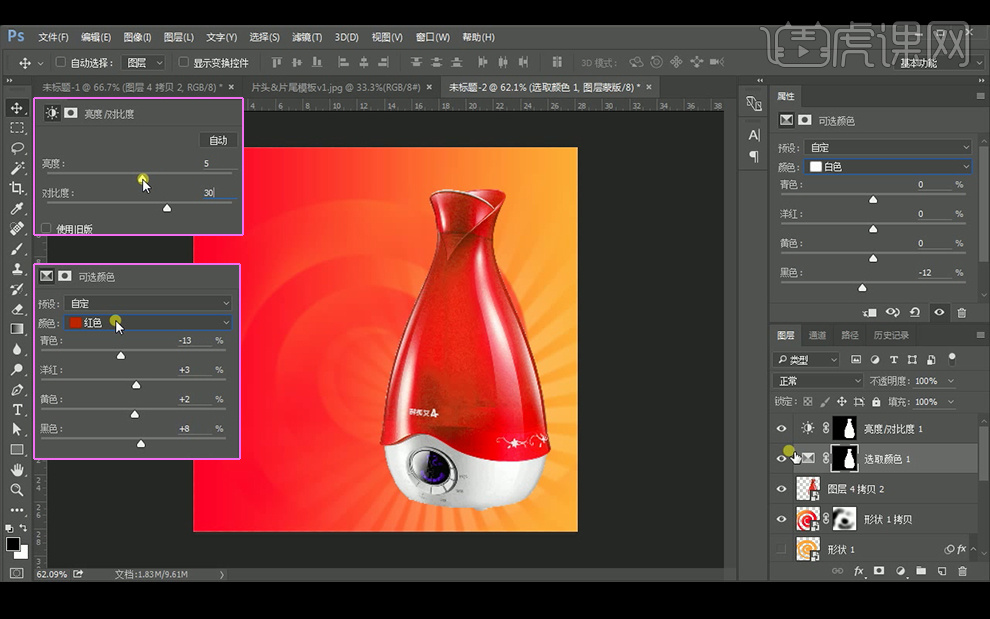Switch to the 通道 tab
This screenshot has width=990, height=619.
pyautogui.click(x=817, y=335)
